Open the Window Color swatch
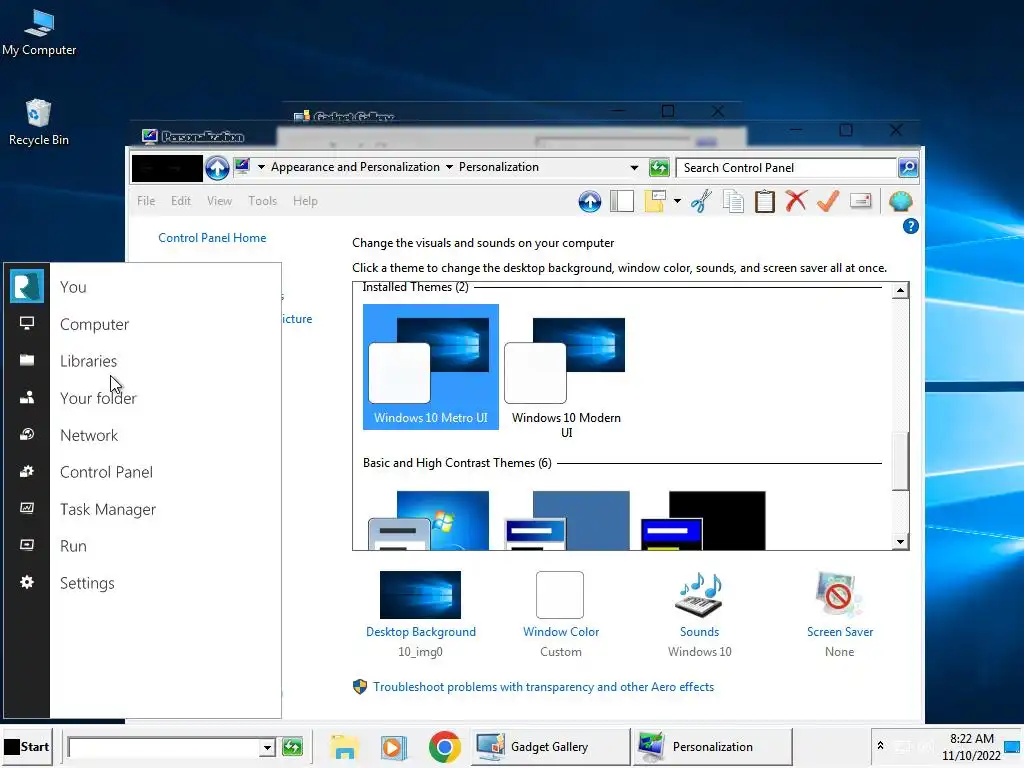1024x768 pixels. pos(560,595)
